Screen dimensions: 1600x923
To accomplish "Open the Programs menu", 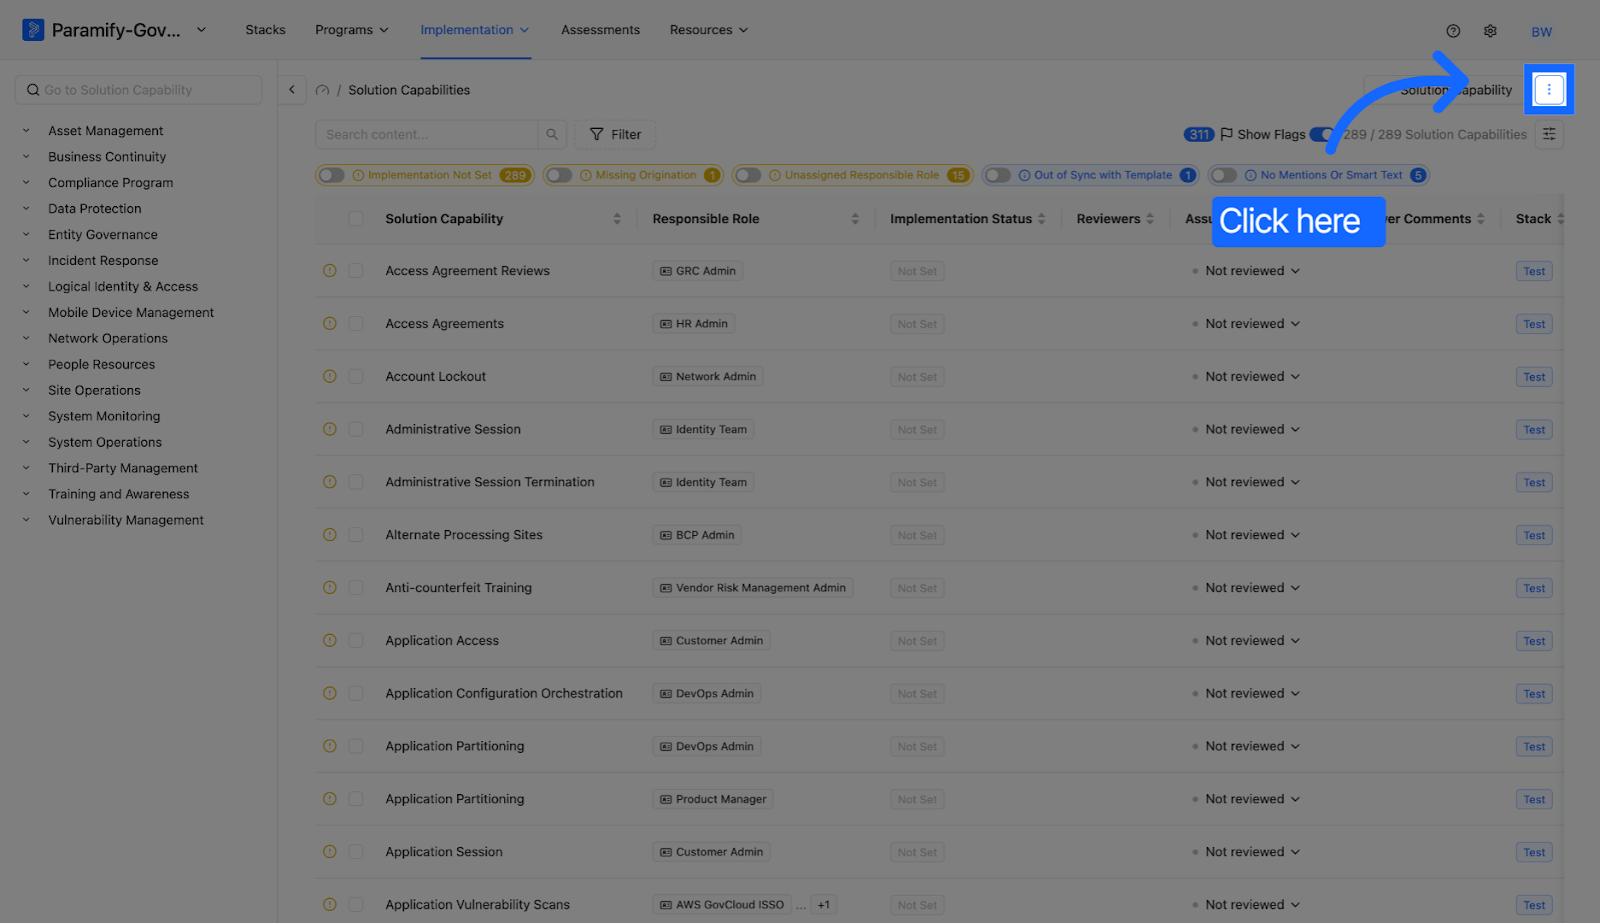I will tap(351, 30).
